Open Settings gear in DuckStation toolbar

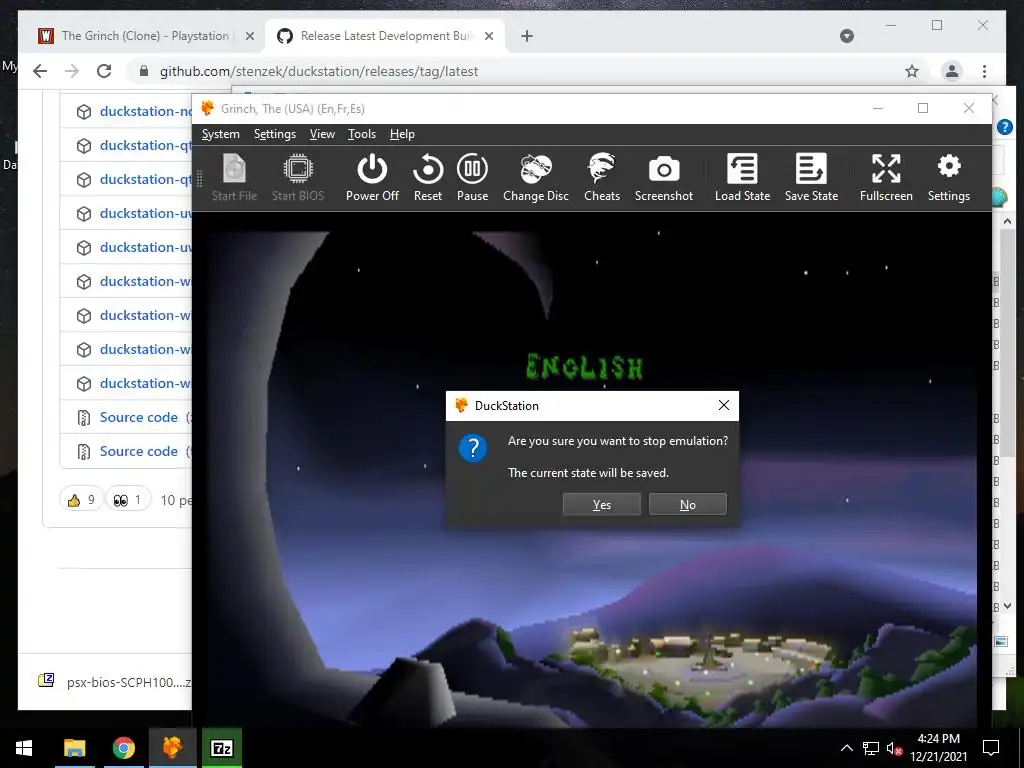click(948, 178)
